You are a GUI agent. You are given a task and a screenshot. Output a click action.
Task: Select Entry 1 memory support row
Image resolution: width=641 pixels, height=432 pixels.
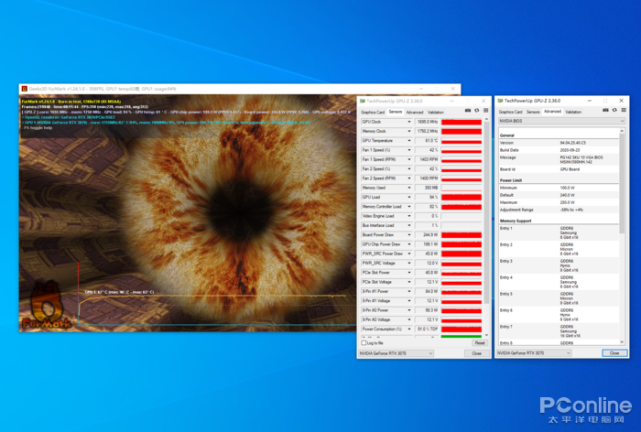[559, 233]
